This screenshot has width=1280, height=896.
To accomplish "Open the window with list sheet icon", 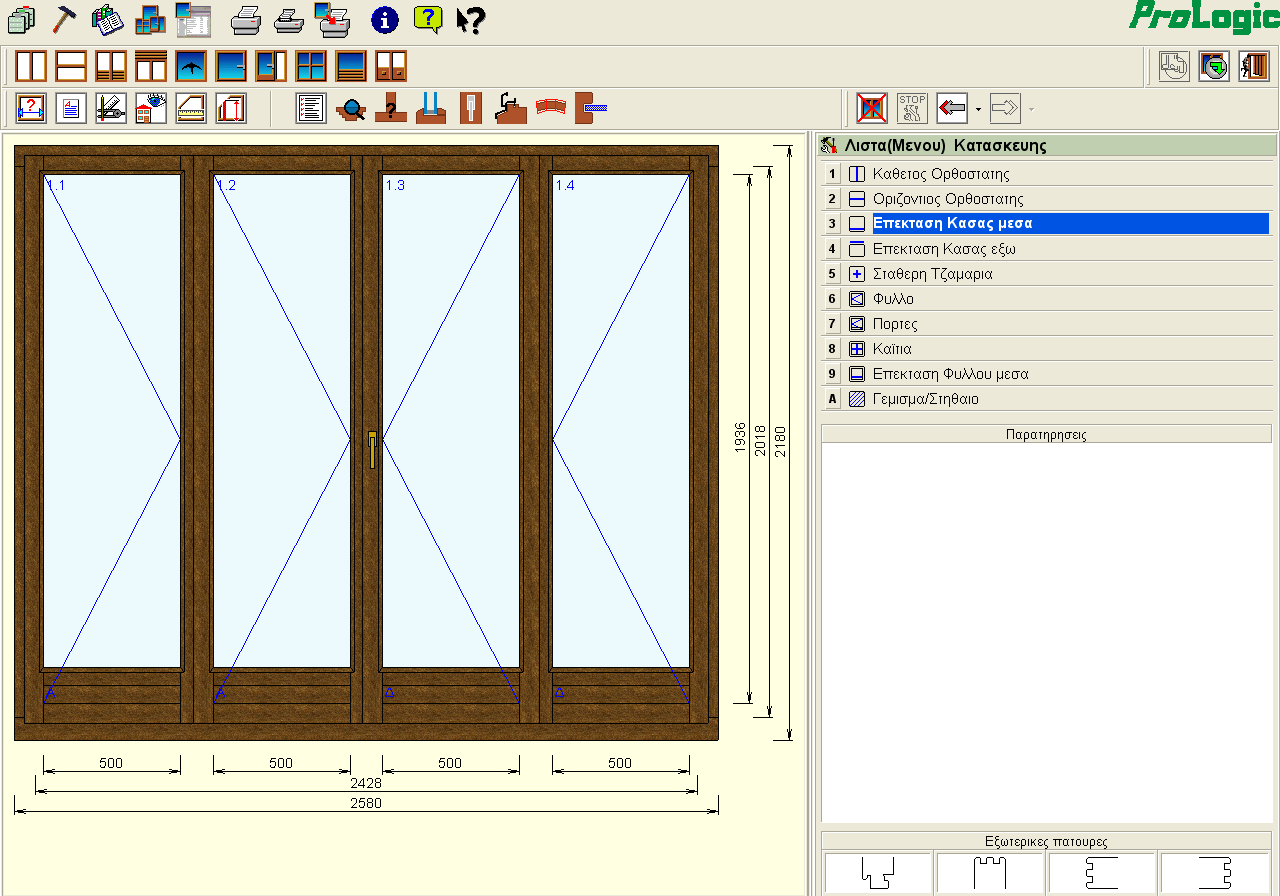I will point(193,19).
